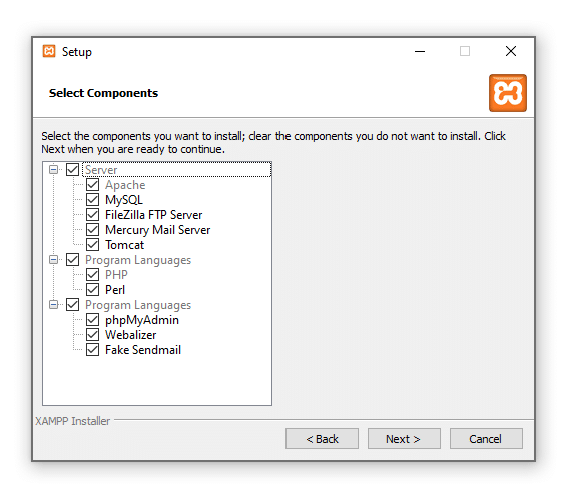Viewport: 570px width, 496px height.
Task: Select the Mercury Mail Server label
Action: pos(157,230)
